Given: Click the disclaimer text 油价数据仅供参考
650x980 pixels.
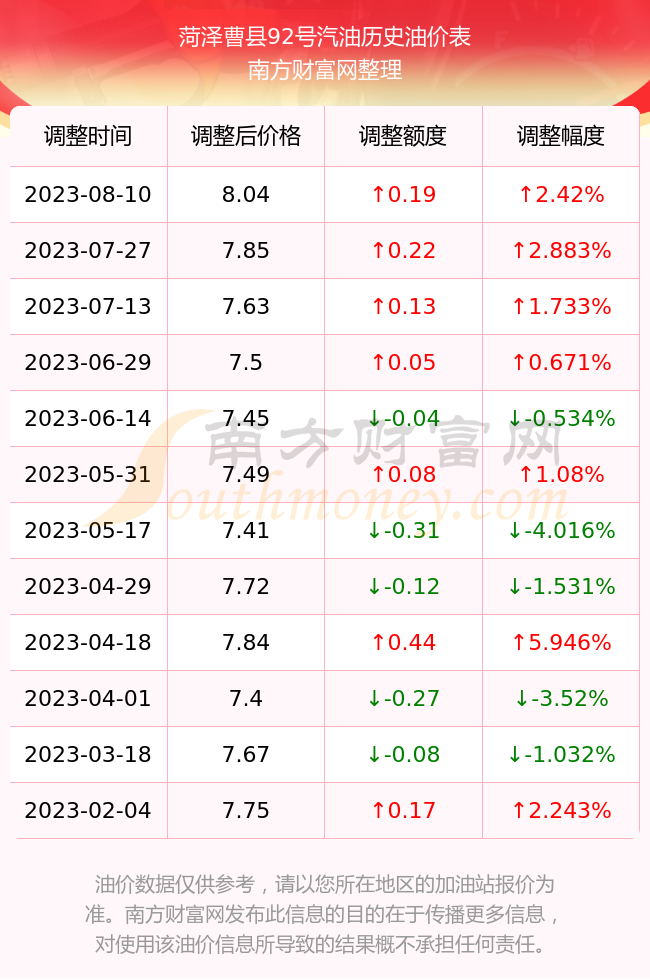Looking at the screenshot, I should point(175,884).
